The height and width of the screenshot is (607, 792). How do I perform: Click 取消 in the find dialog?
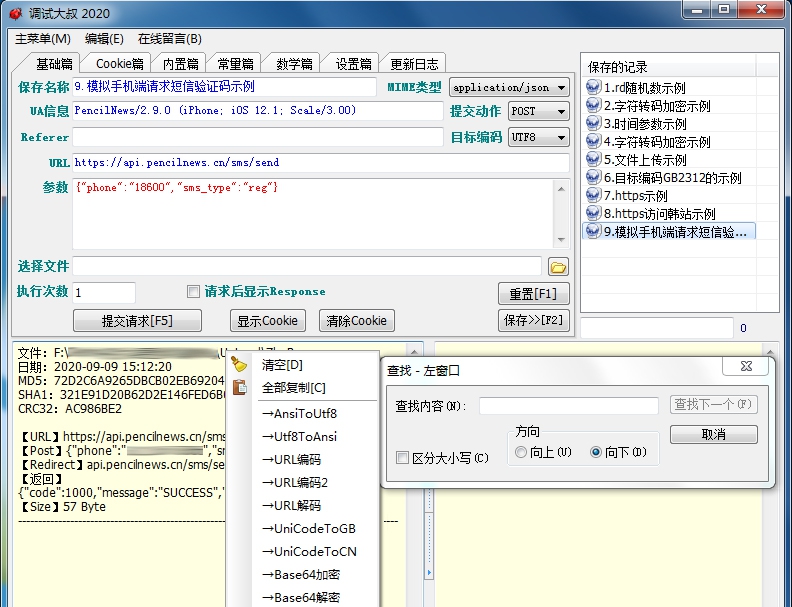[x=714, y=434]
